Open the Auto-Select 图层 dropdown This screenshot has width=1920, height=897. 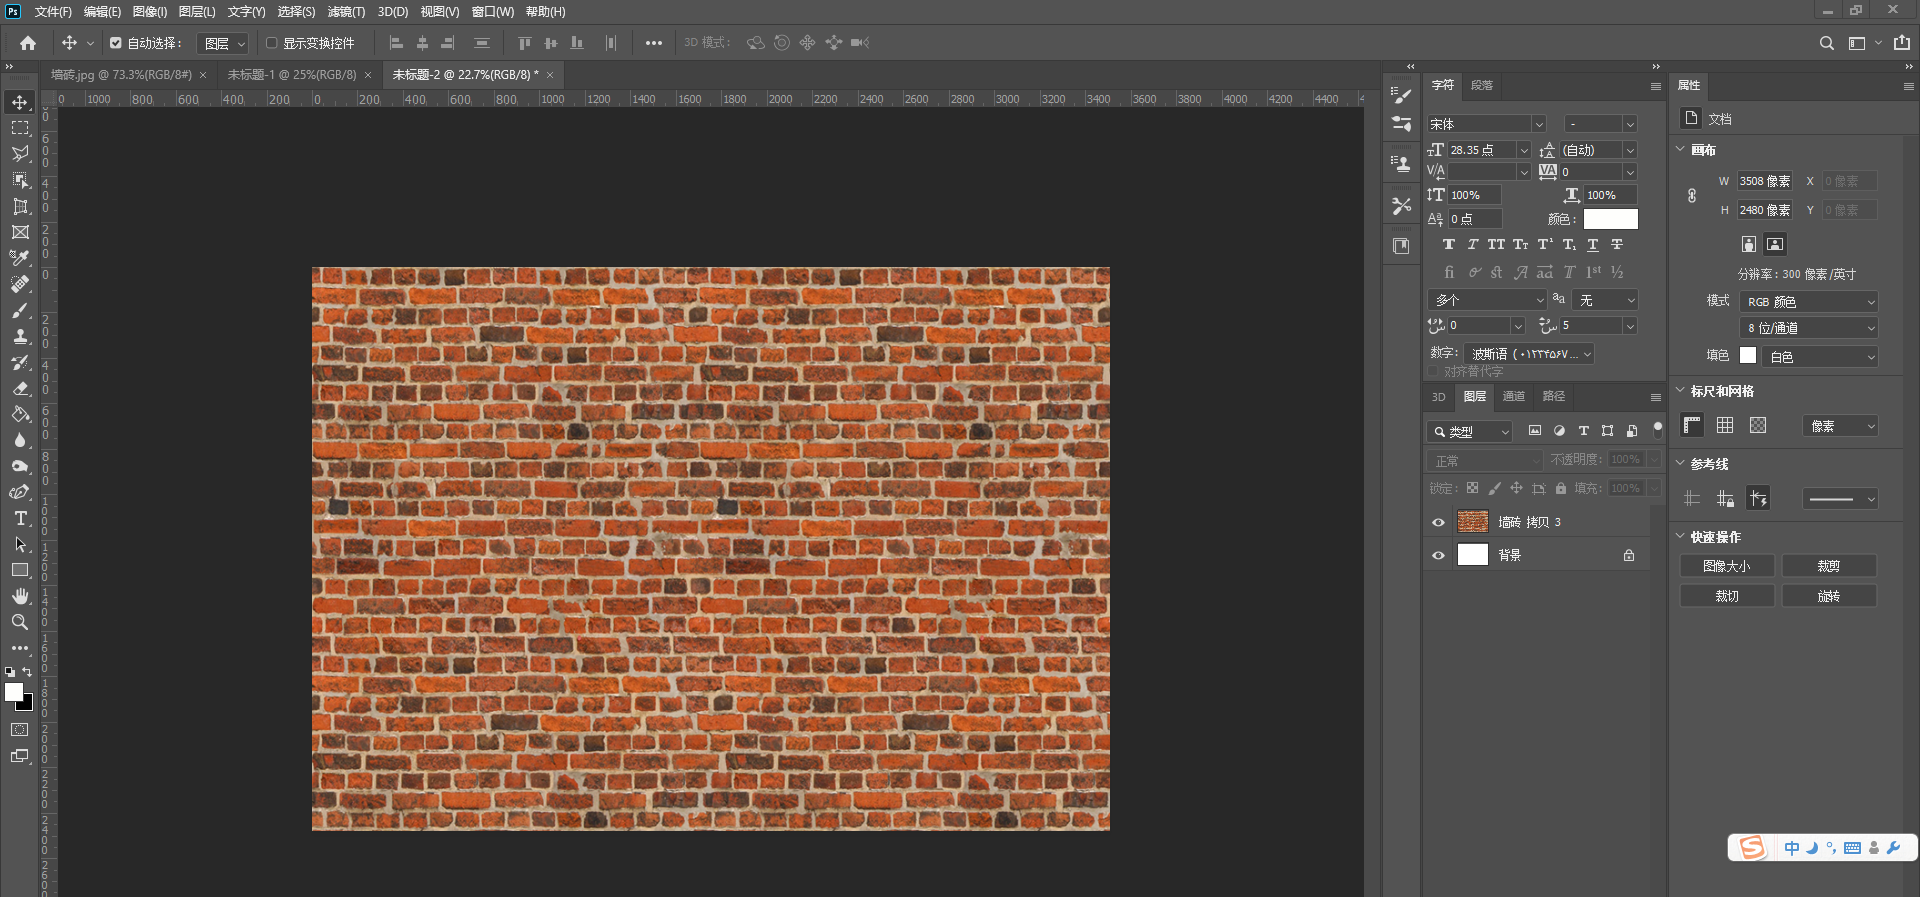click(222, 43)
